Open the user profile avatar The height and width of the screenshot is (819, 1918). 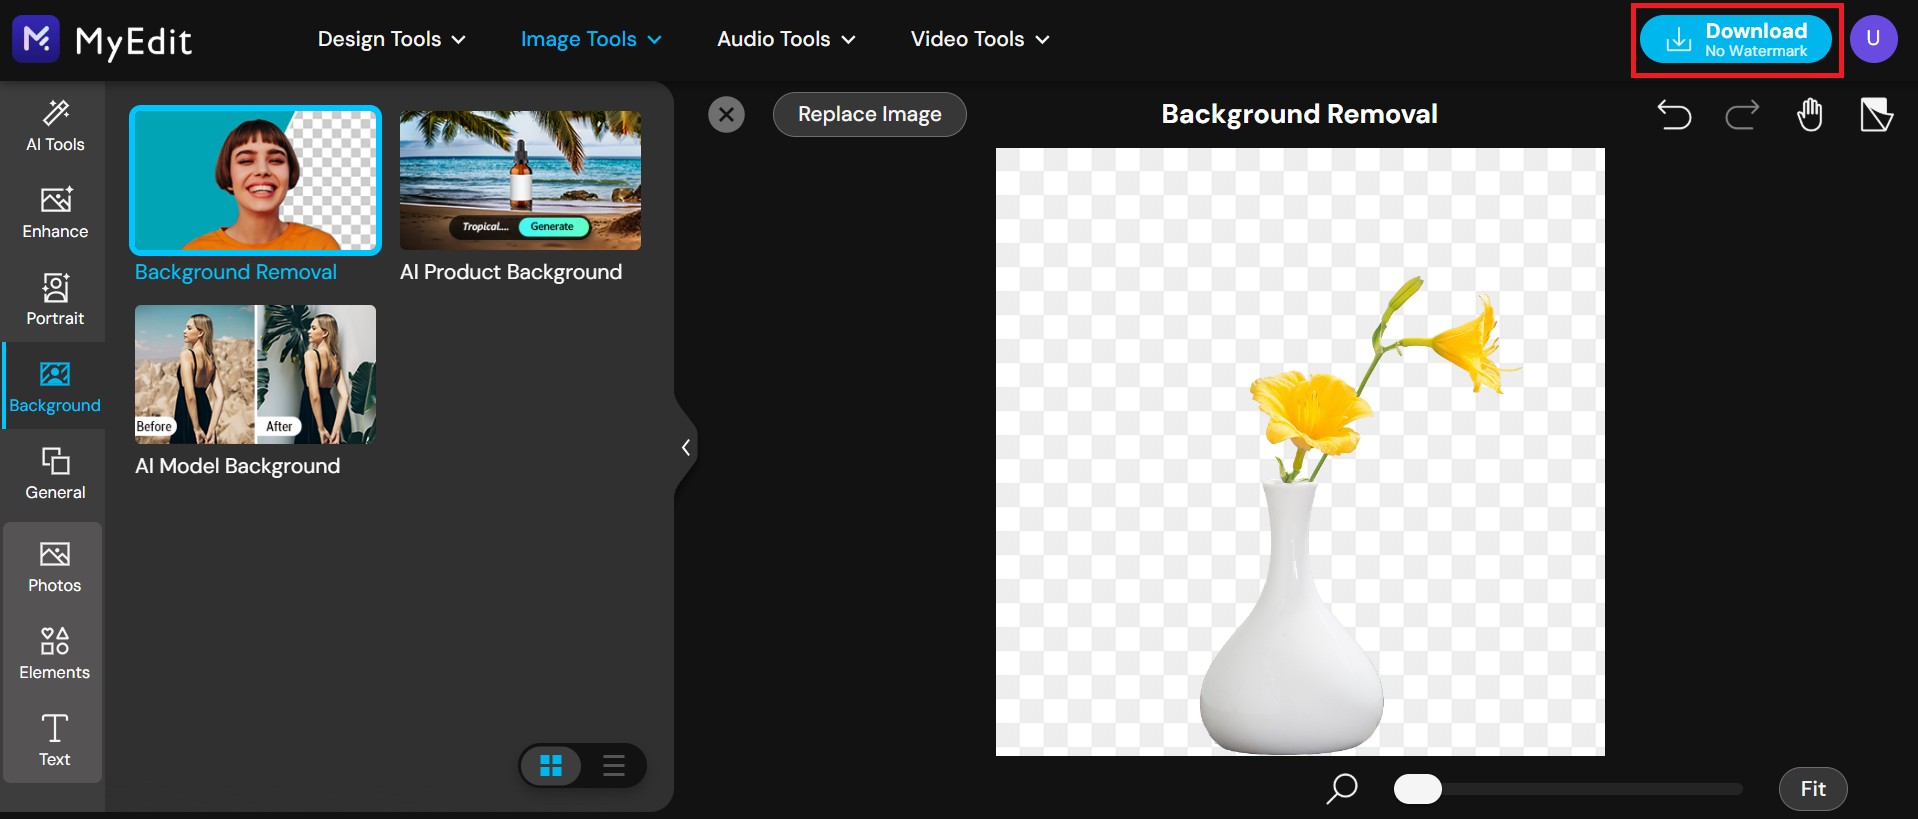pos(1873,39)
